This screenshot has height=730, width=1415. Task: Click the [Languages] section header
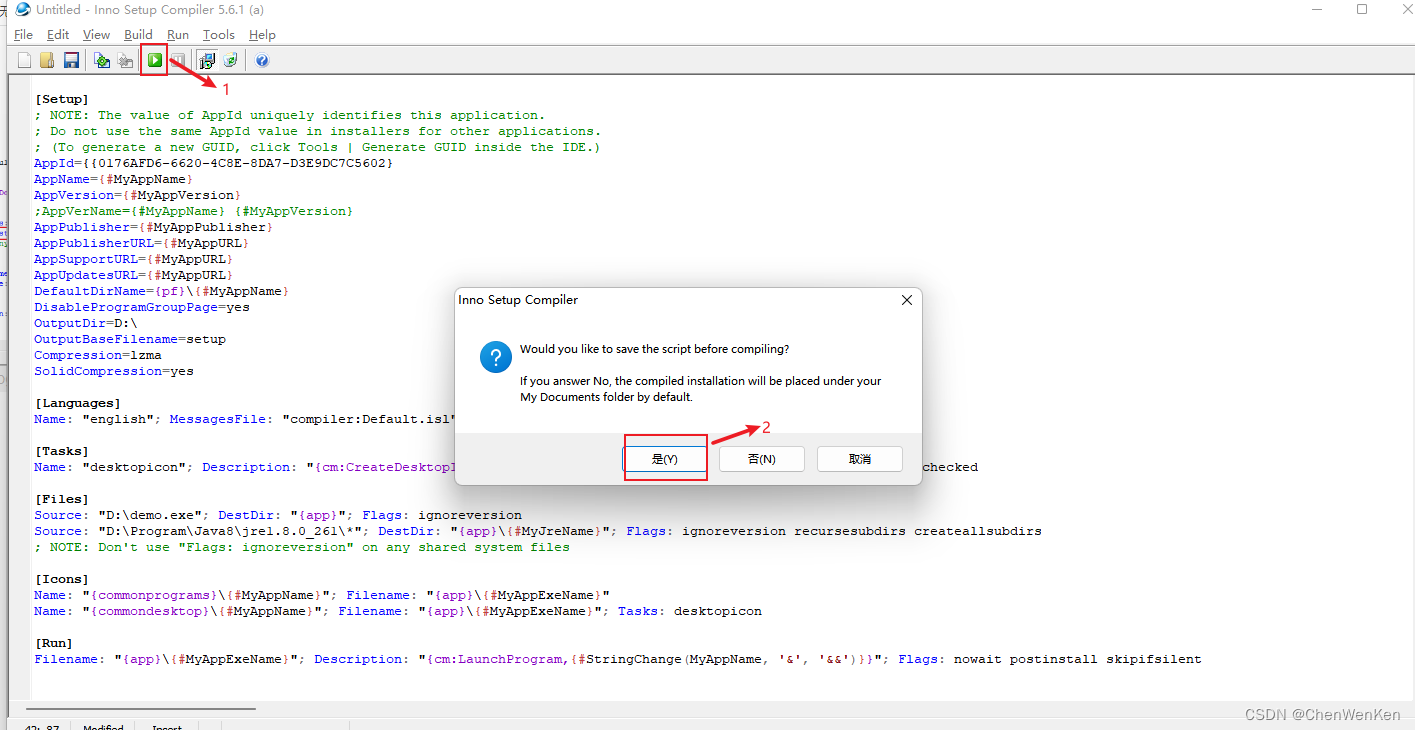click(78, 403)
